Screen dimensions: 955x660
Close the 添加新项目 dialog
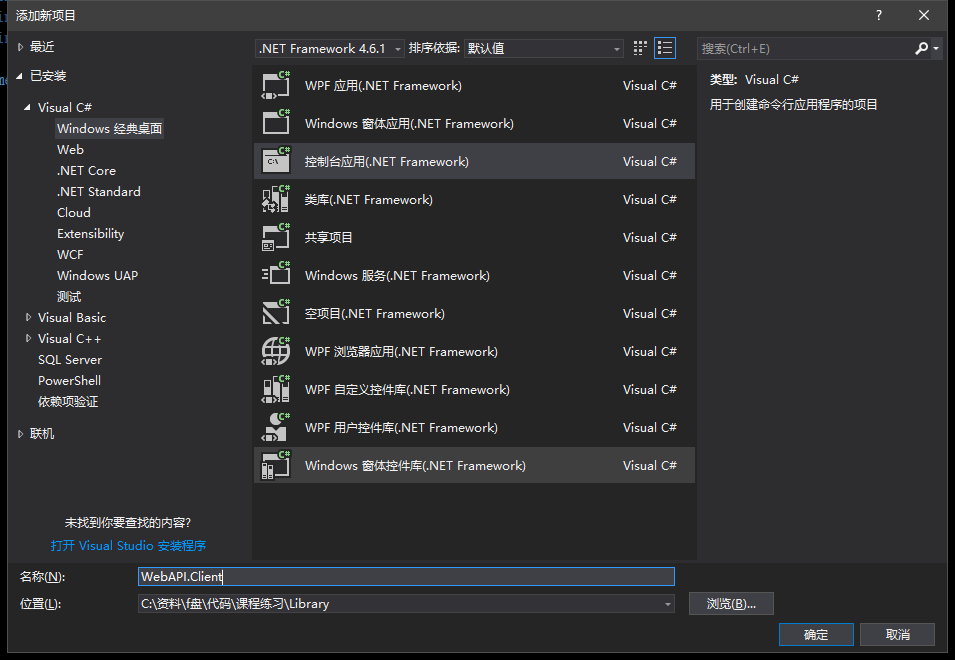point(924,15)
